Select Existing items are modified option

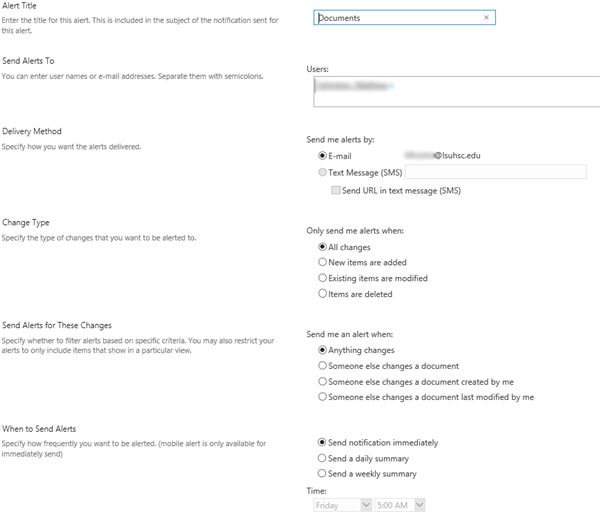(322, 278)
